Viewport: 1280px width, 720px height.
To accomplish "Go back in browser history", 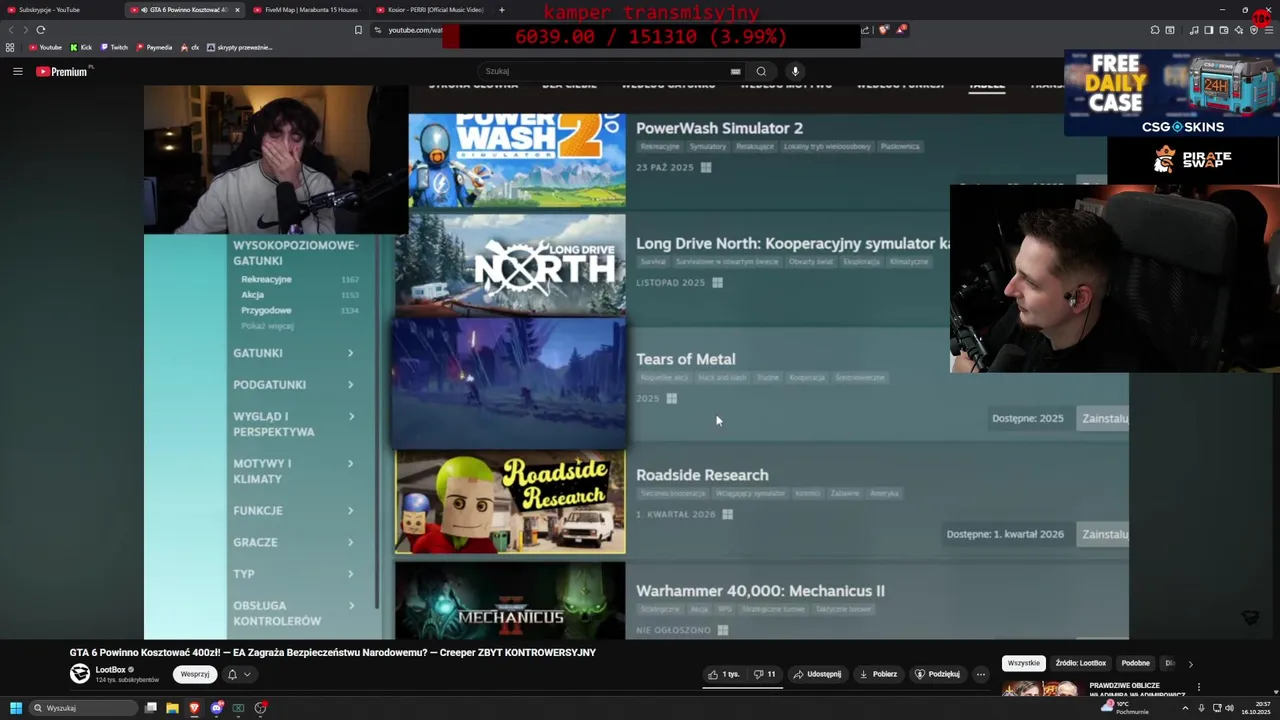I will pyautogui.click(x=11, y=30).
